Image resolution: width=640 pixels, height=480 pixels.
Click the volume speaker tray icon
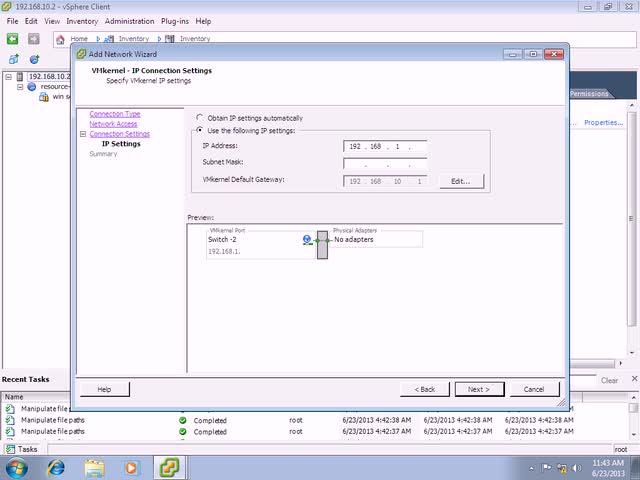click(576, 468)
